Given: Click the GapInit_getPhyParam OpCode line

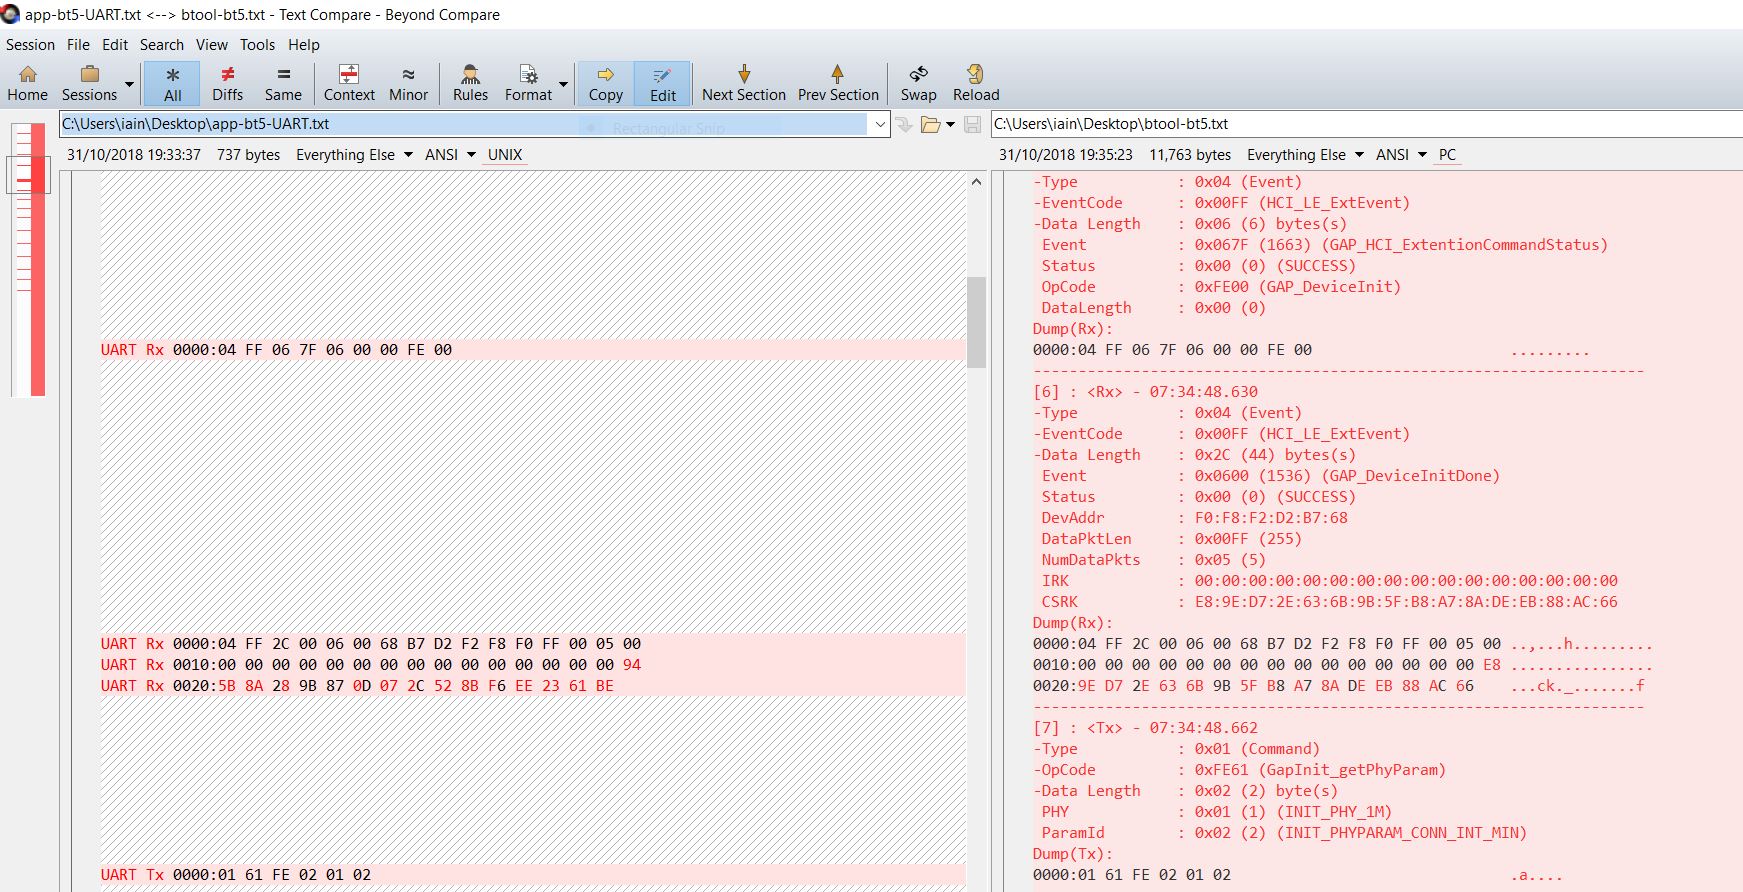Looking at the screenshot, I should click(1239, 770).
